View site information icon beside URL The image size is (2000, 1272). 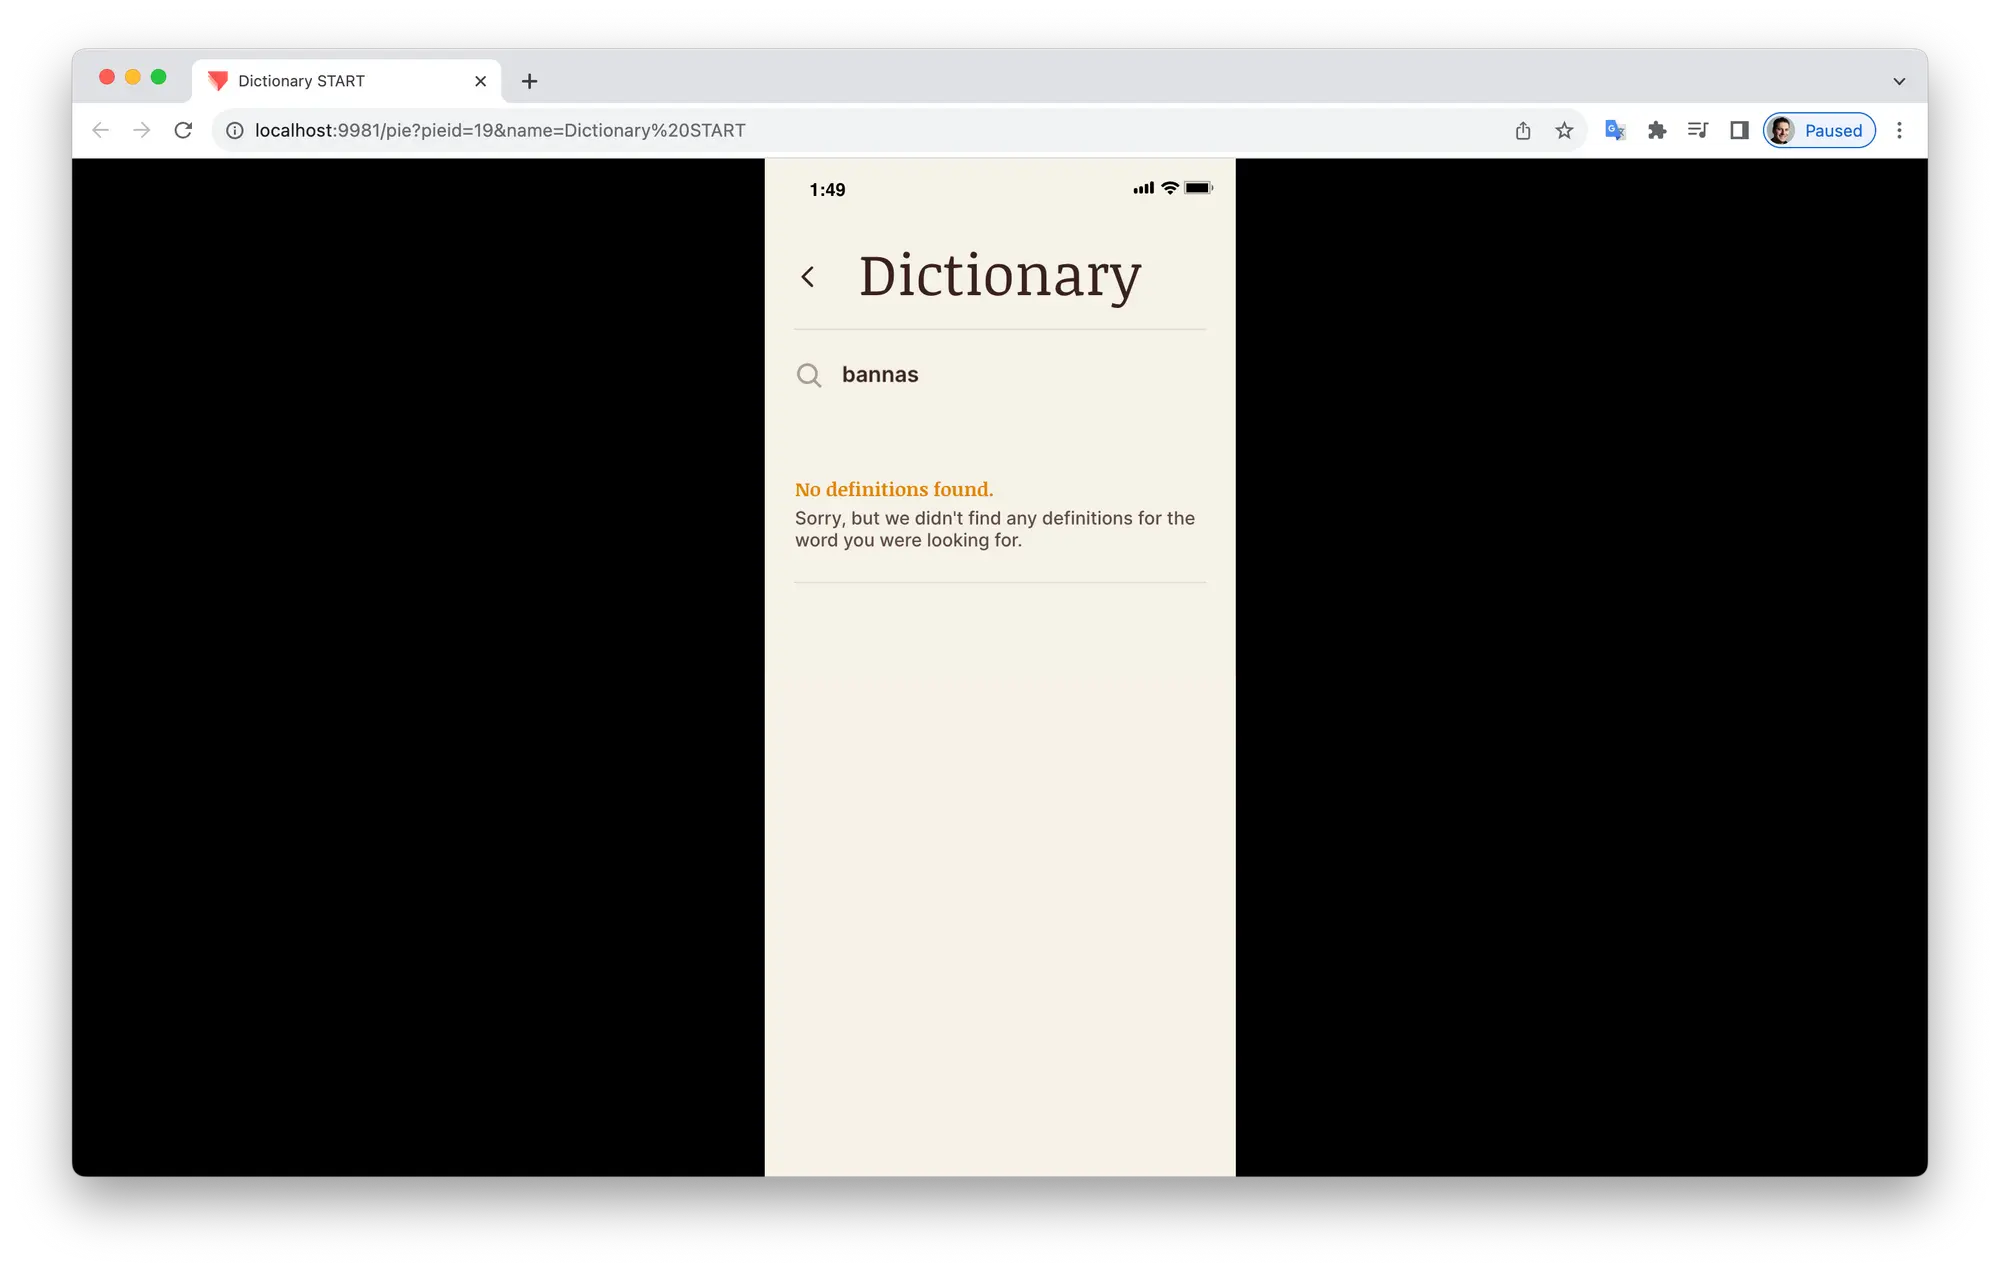pos(234,130)
